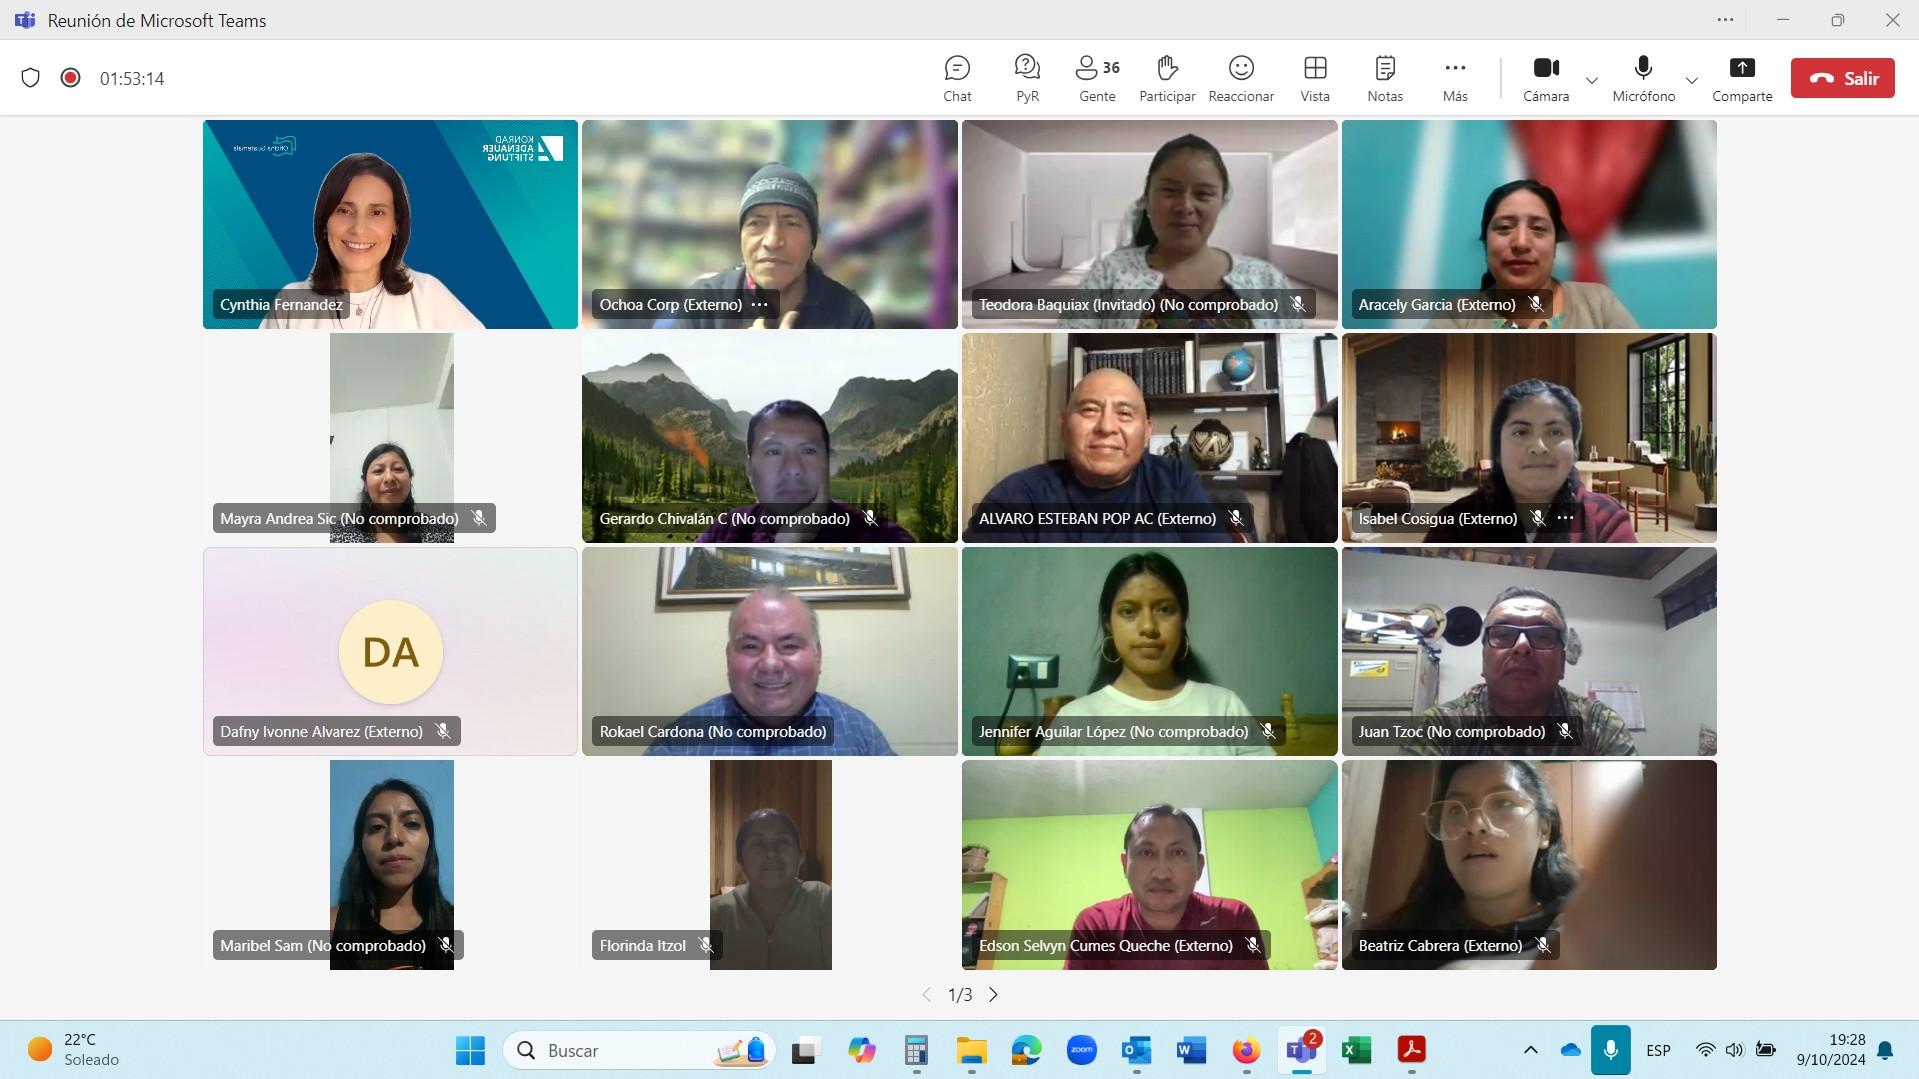Image resolution: width=1919 pixels, height=1079 pixels.
Task: Show the Gente participants list
Action: [1097, 78]
